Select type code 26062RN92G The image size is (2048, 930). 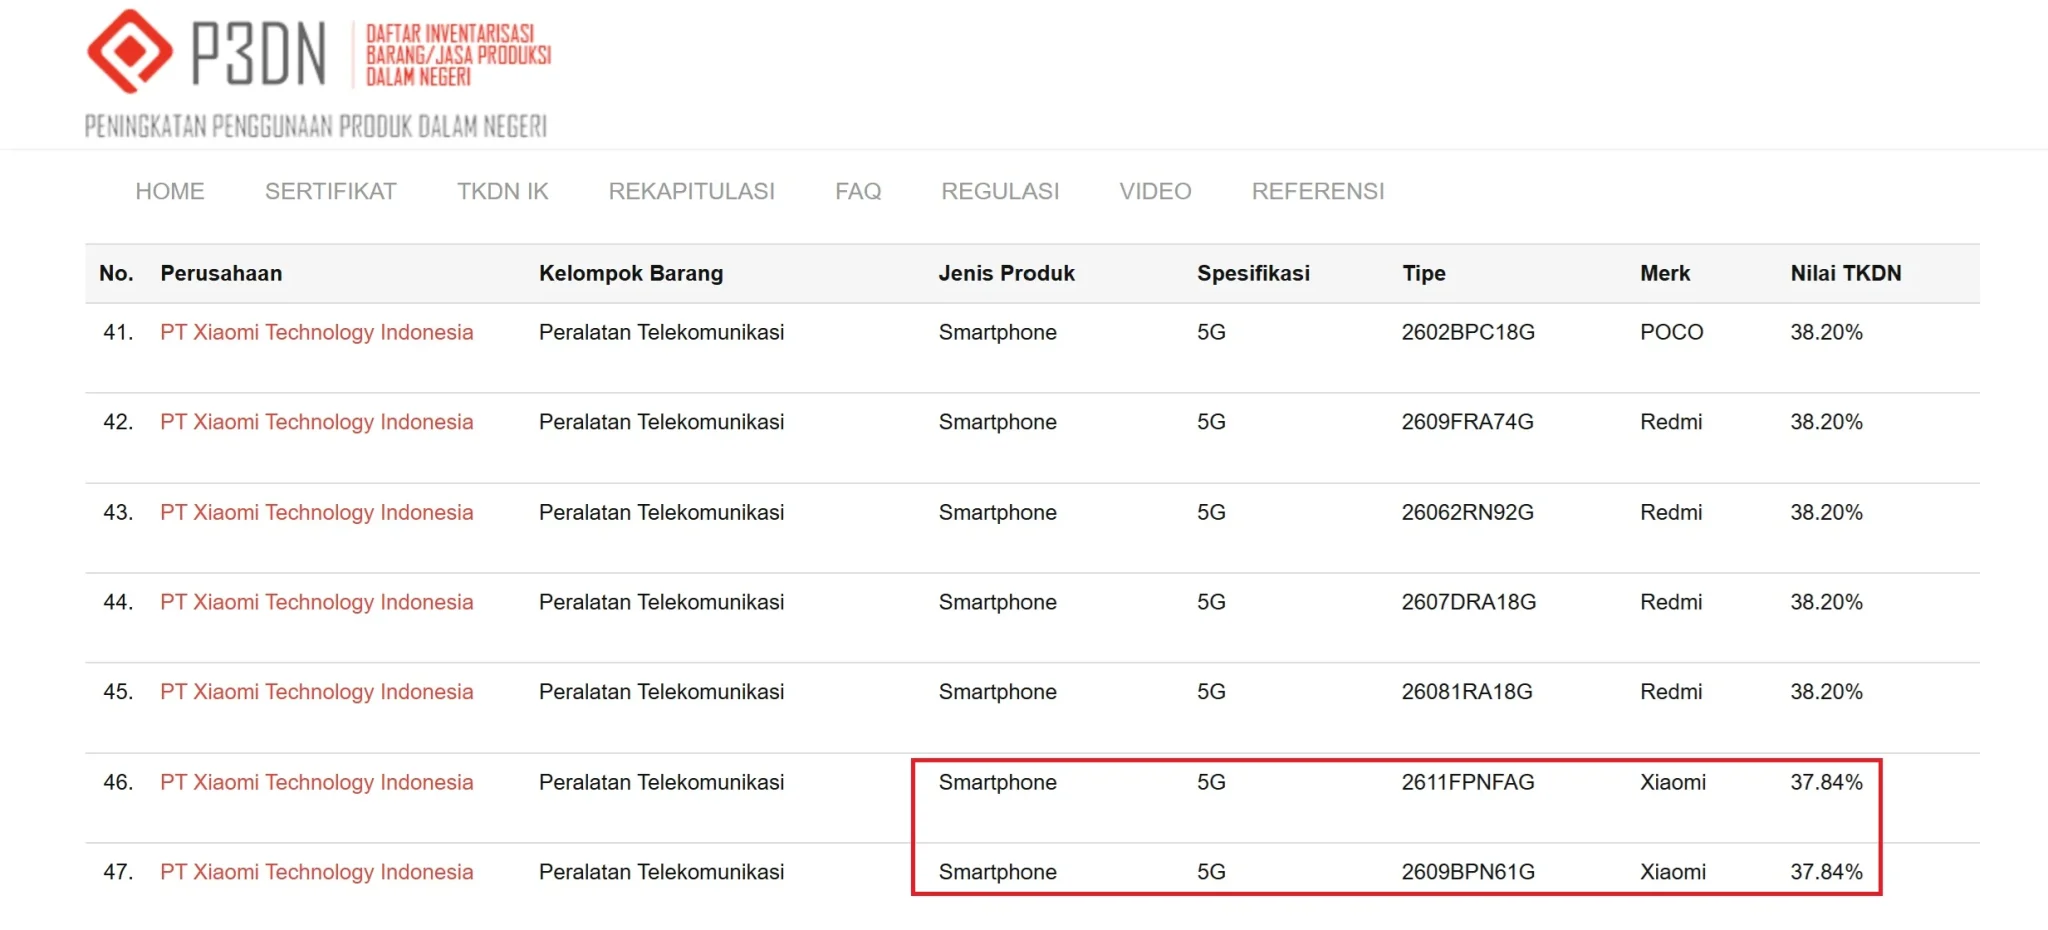pos(1467,512)
